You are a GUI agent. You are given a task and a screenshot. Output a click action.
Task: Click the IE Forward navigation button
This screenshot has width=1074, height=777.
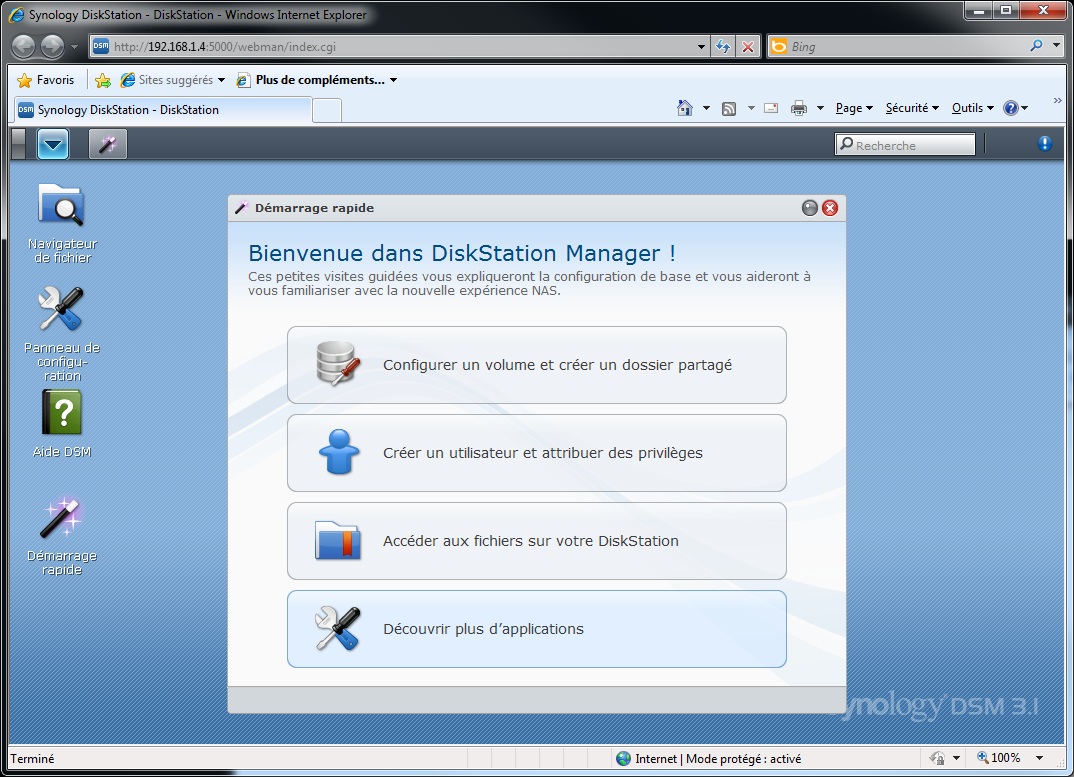pos(52,47)
